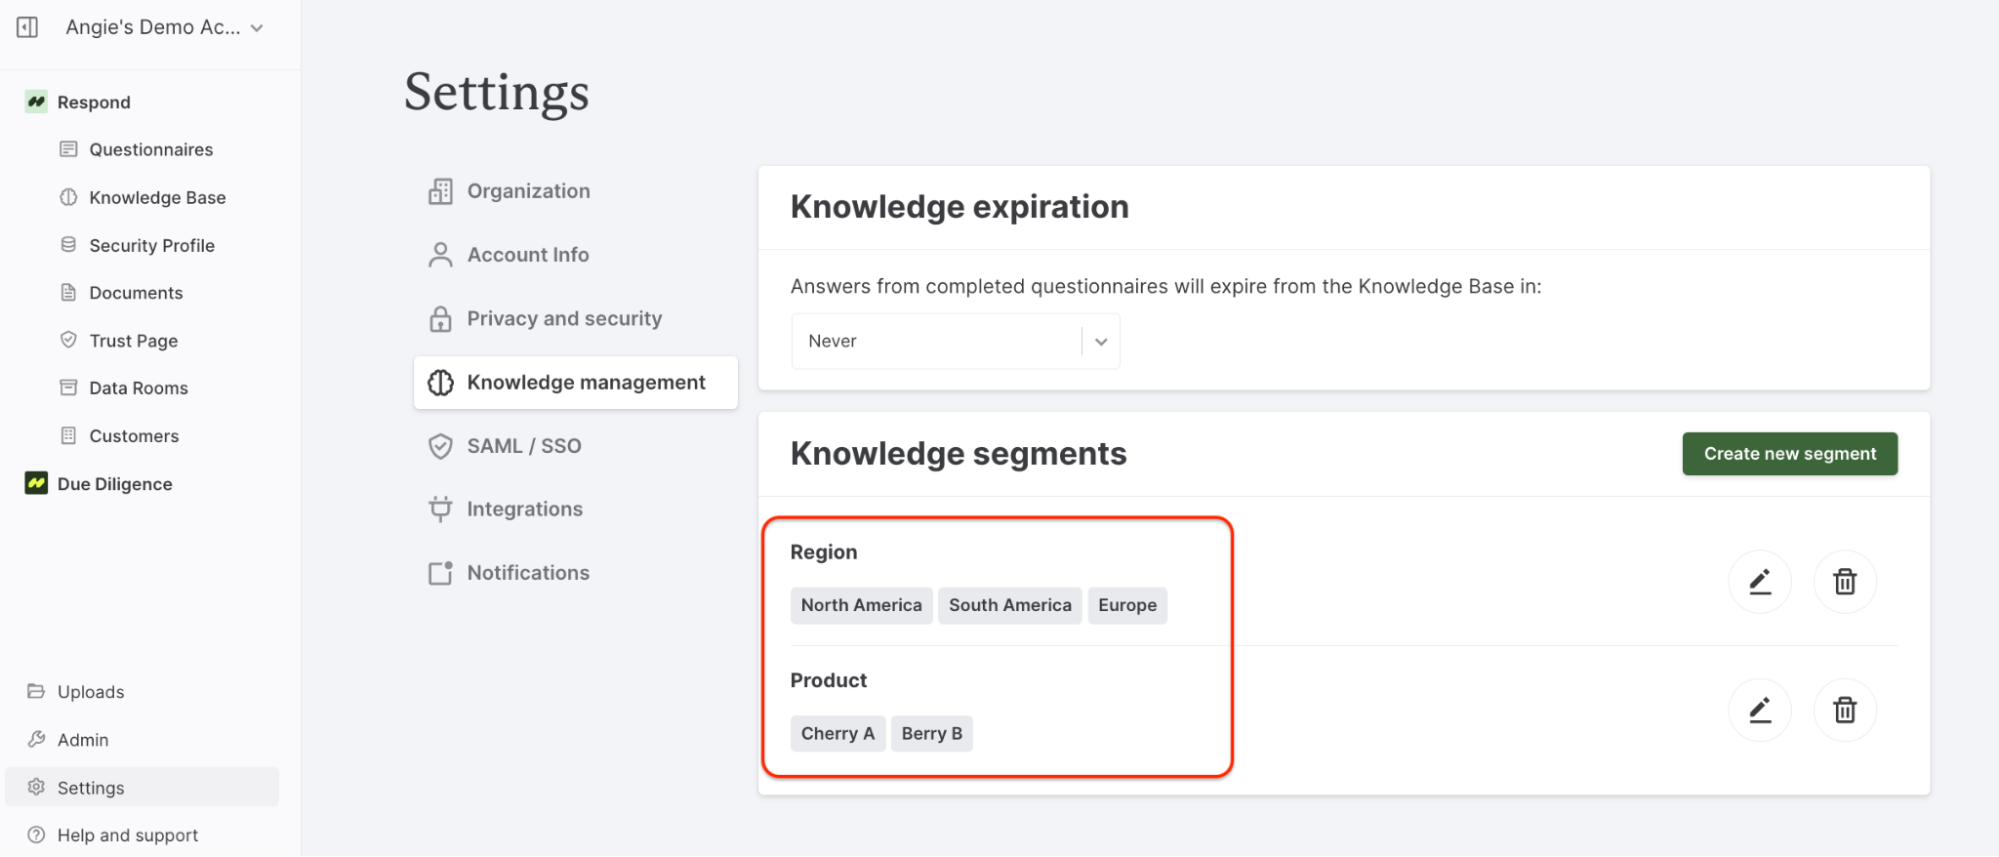1999x857 pixels.
Task: Click the Documents file icon
Action: 68,292
